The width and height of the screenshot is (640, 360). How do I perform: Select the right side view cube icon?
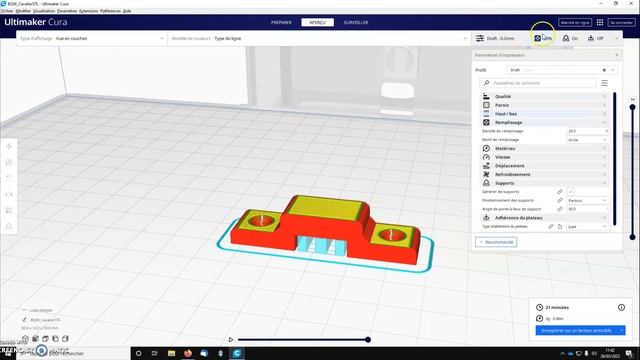pyautogui.click(x=65, y=339)
